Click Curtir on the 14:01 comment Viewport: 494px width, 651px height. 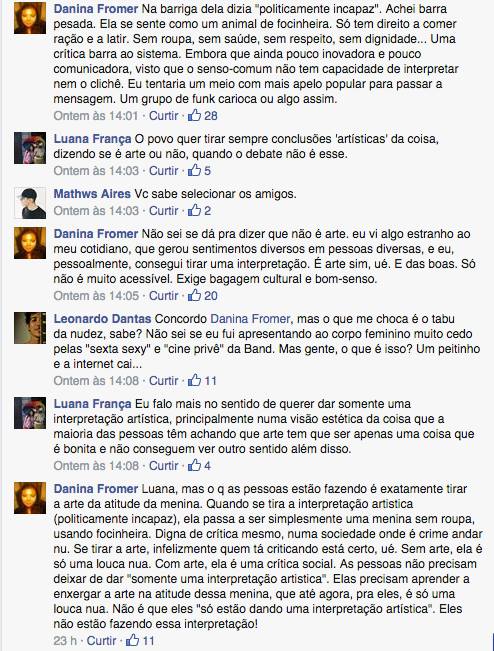coord(164,115)
